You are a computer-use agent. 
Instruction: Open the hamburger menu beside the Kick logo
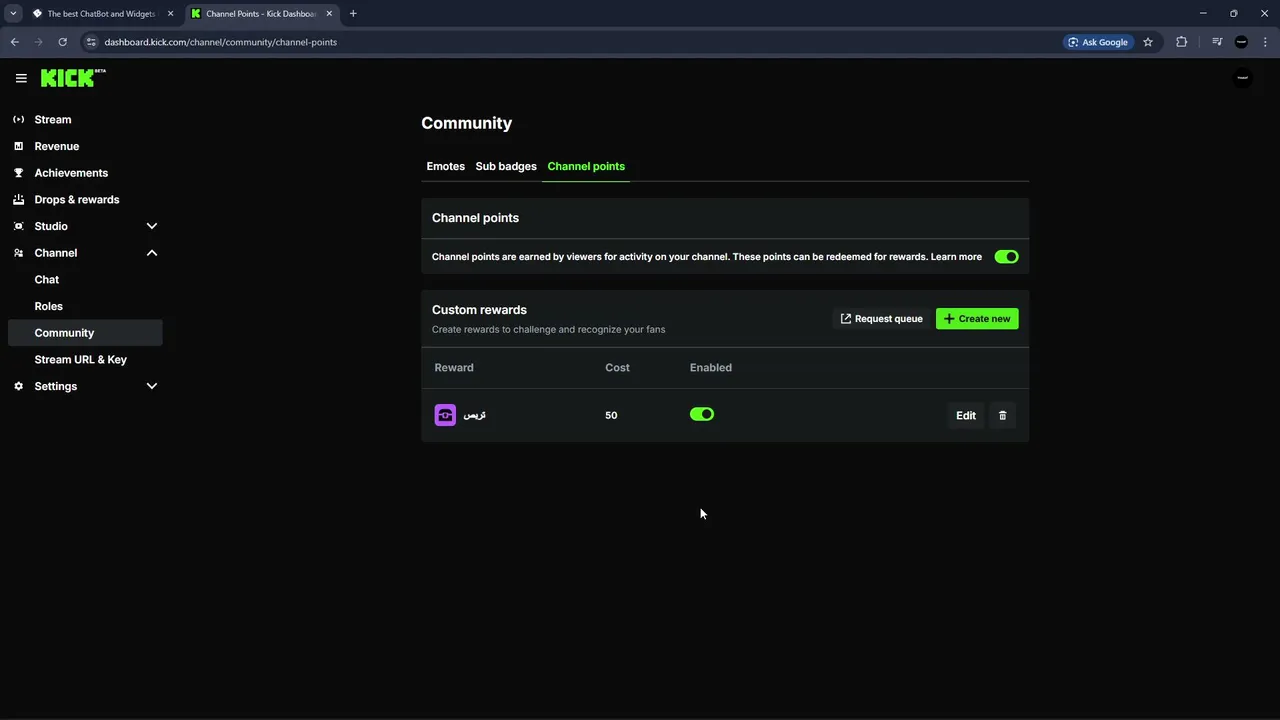[21, 78]
